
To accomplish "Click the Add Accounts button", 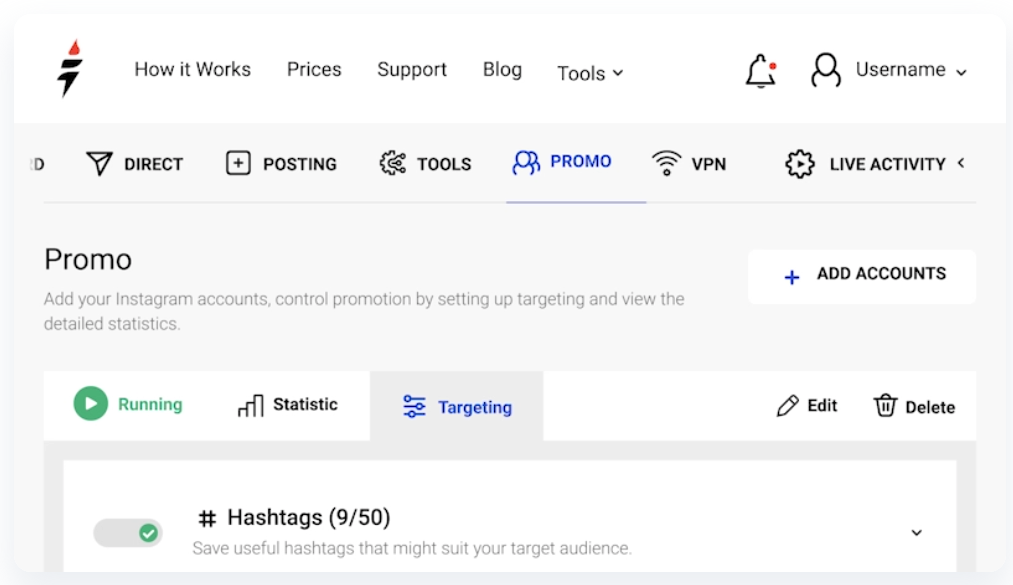I will point(862,275).
